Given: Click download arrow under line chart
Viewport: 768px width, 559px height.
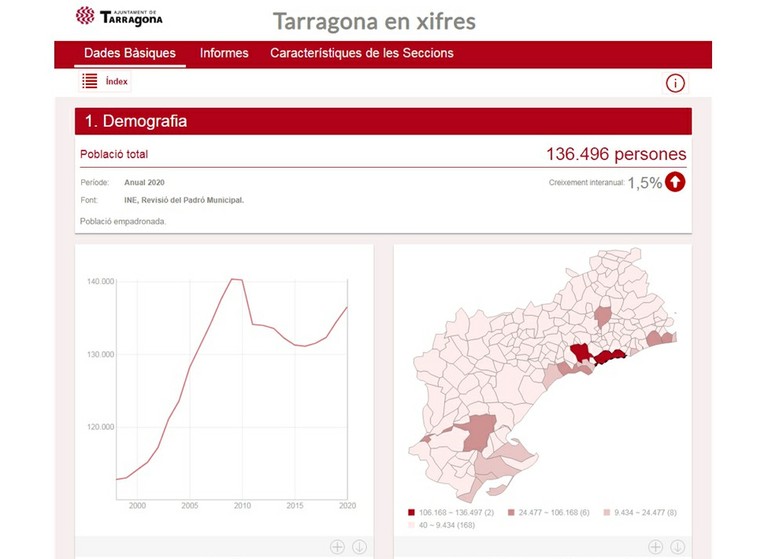Looking at the screenshot, I should pyautogui.click(x=359, y=547).
